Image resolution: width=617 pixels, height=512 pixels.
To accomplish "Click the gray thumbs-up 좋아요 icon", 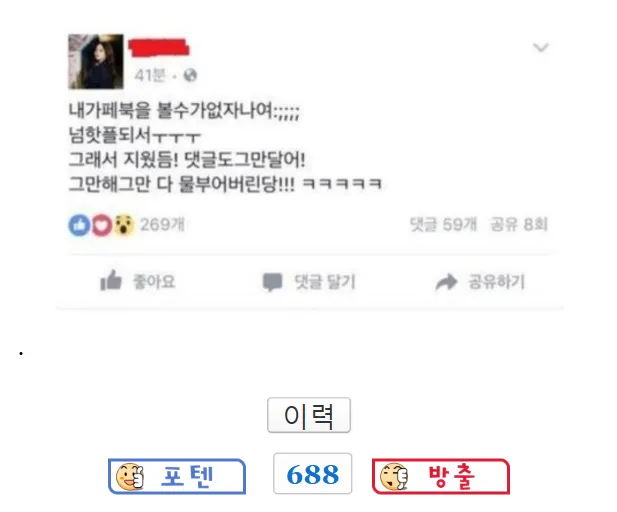I will click(x=111, y=281).
